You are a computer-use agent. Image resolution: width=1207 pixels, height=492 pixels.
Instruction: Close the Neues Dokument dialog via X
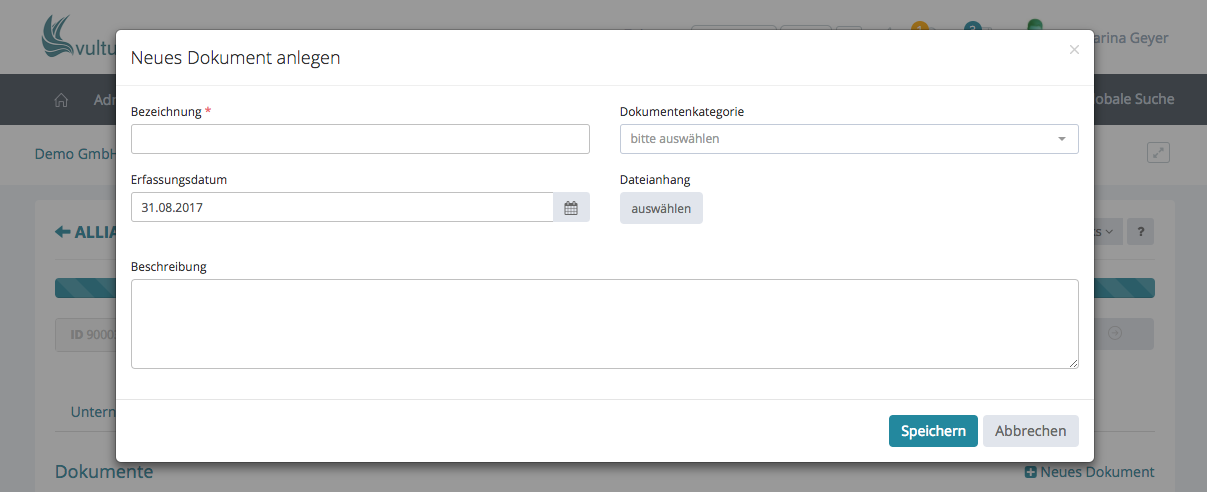[1074, 49]
